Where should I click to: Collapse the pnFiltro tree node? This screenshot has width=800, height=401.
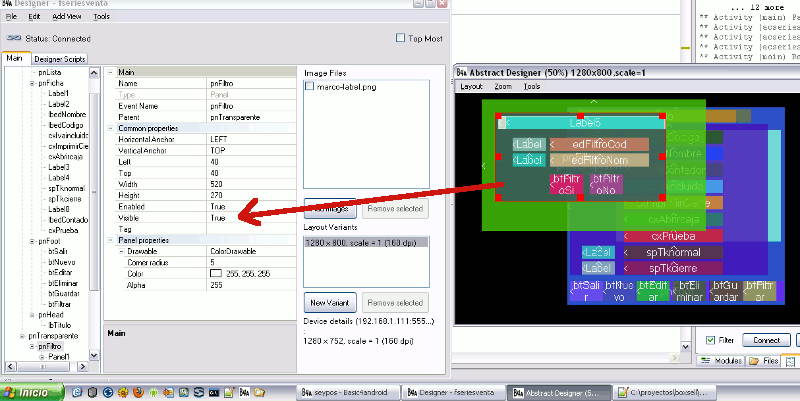32,346
